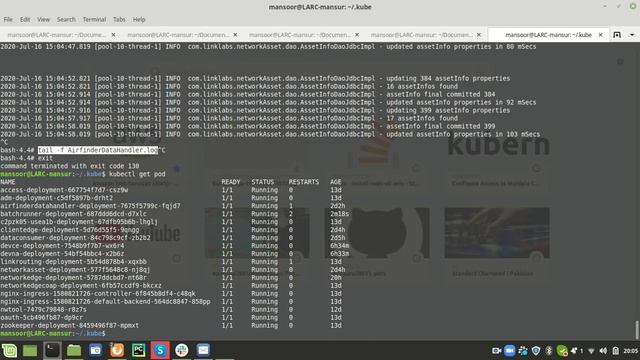Open the Linux Mint start menu
Image resolution: width=640 pixels, height=360 pixels.
coord(9,350)
